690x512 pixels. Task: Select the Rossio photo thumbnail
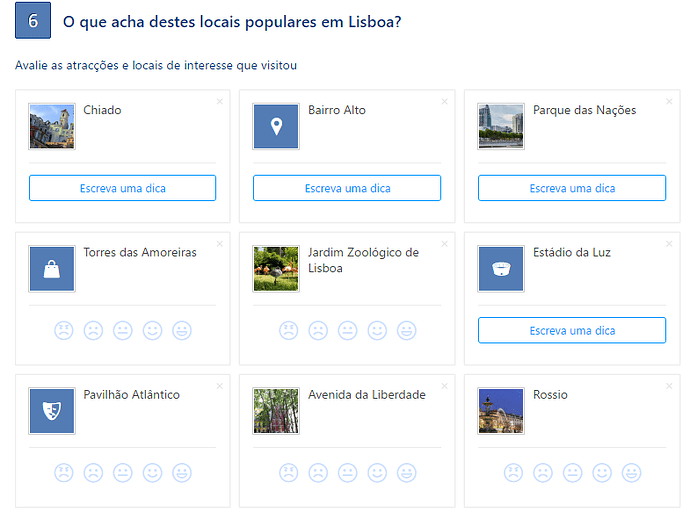(501, 411)
